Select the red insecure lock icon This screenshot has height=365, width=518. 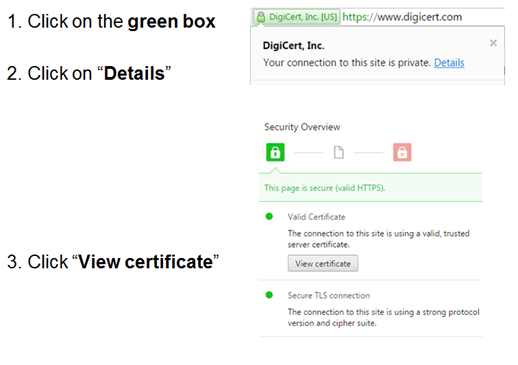pyautogui.click(x=402, y=152)
